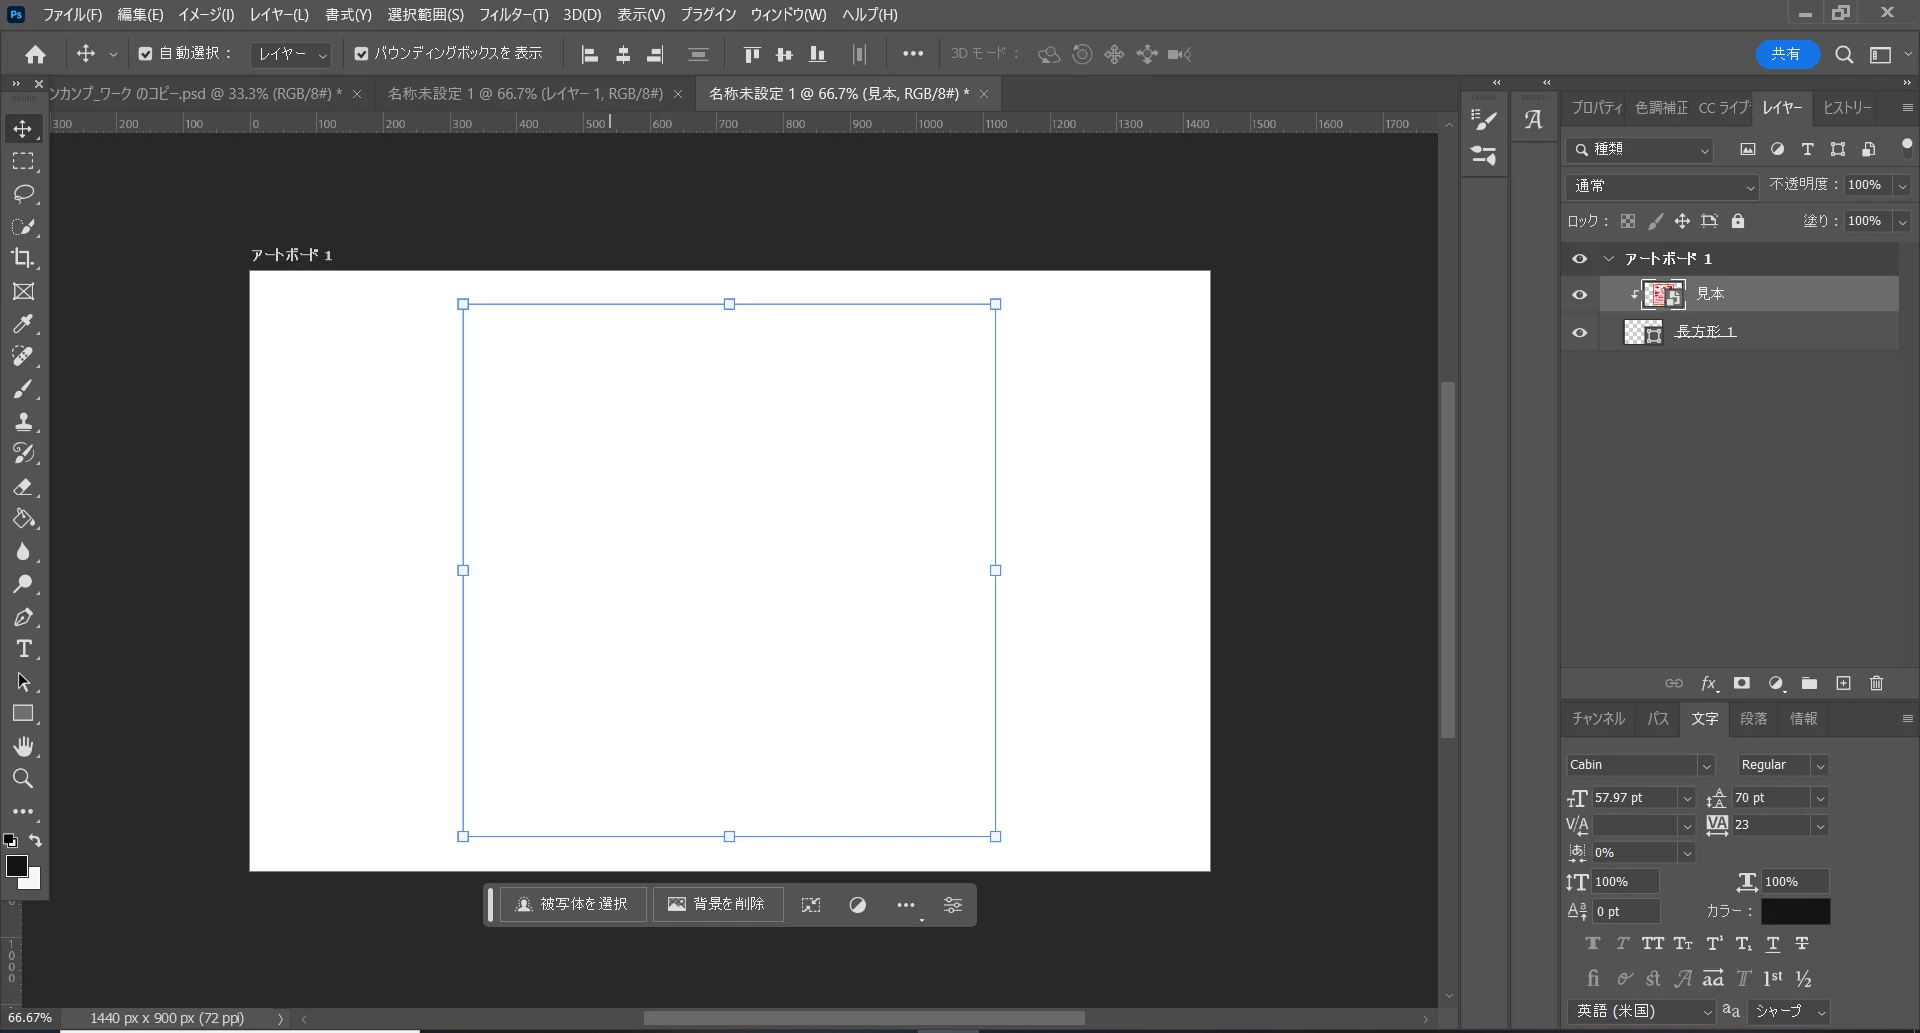Click the foreground color swatch
The height and width of the screenshot is (1033, 1920).
click(17, 866)
